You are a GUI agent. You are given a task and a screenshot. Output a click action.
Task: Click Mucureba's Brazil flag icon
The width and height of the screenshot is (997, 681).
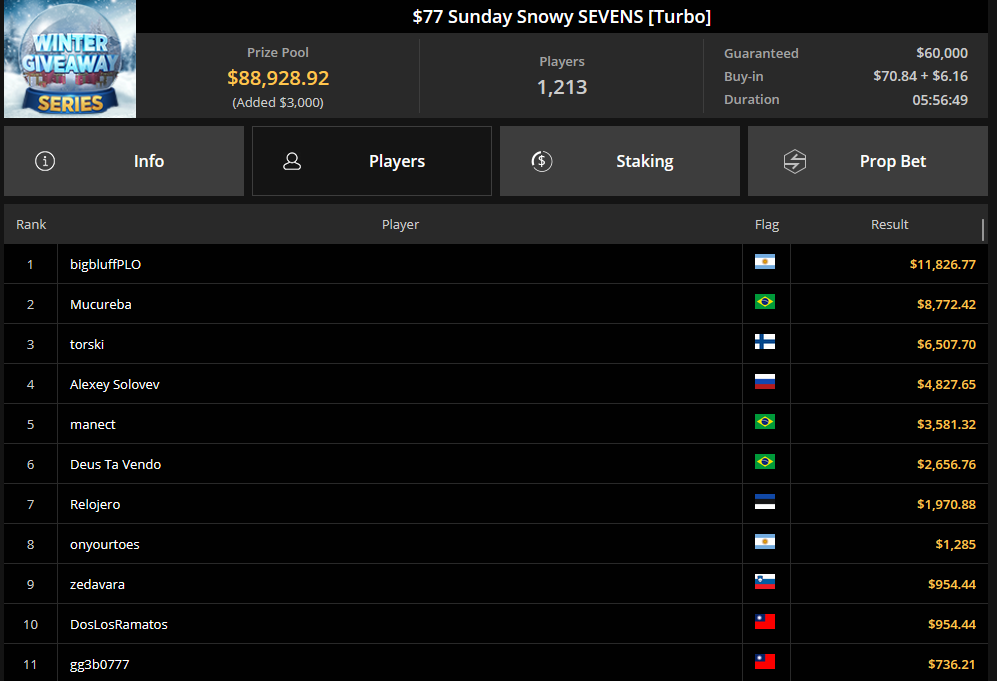pos(766,303)
